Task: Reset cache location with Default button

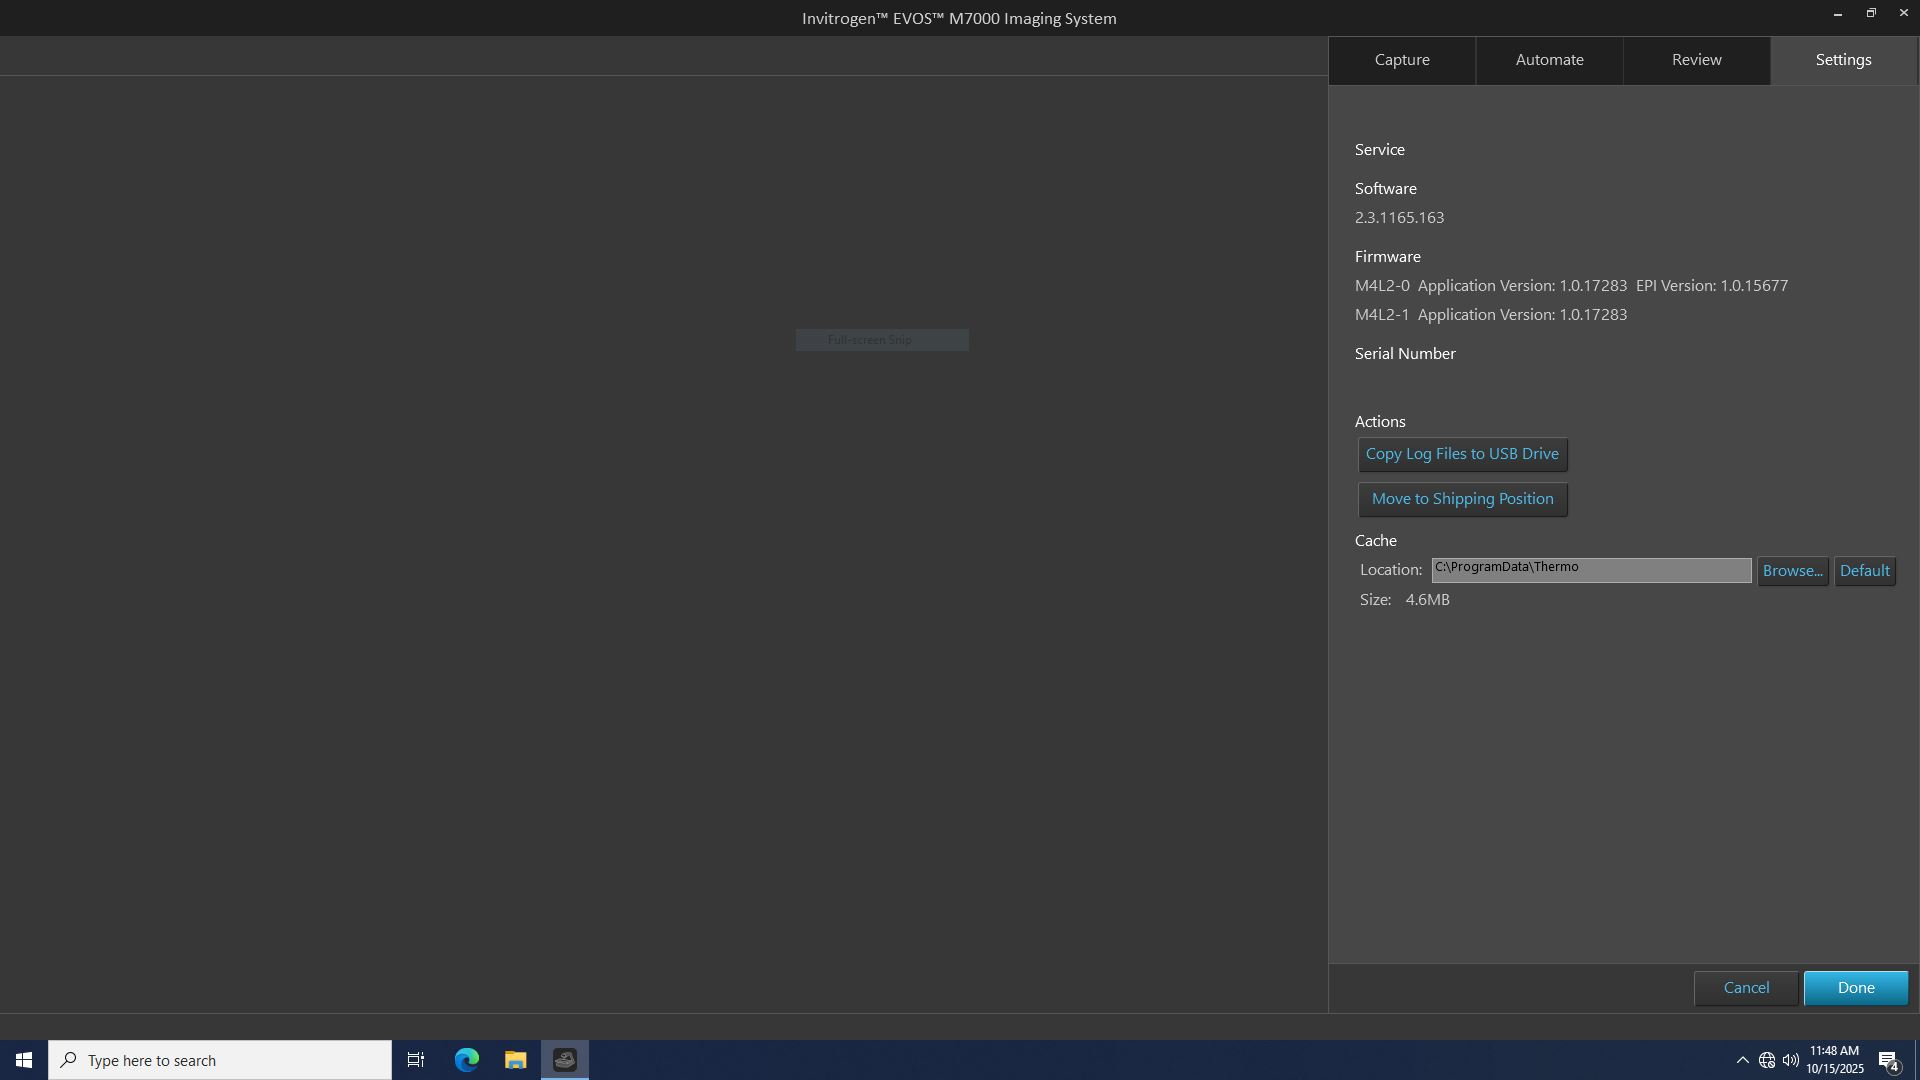Action: pos(1863,571)
